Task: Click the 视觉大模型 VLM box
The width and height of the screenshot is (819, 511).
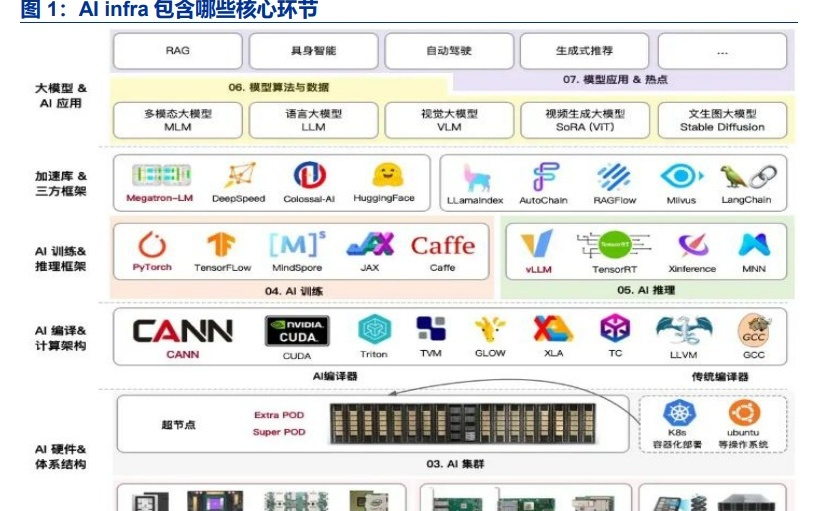Action: (x=449, y=120)
